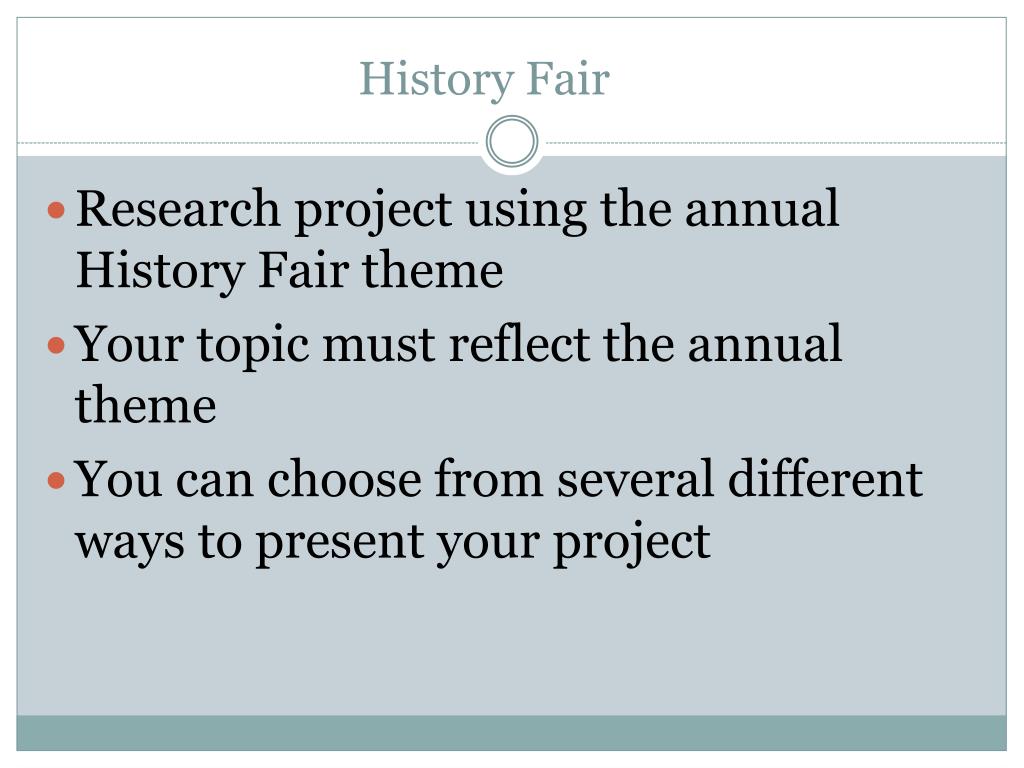This screenshot has height=768, width=1024.
Task: Click the dashed divider line right of circle
Action: pos(775,142)
